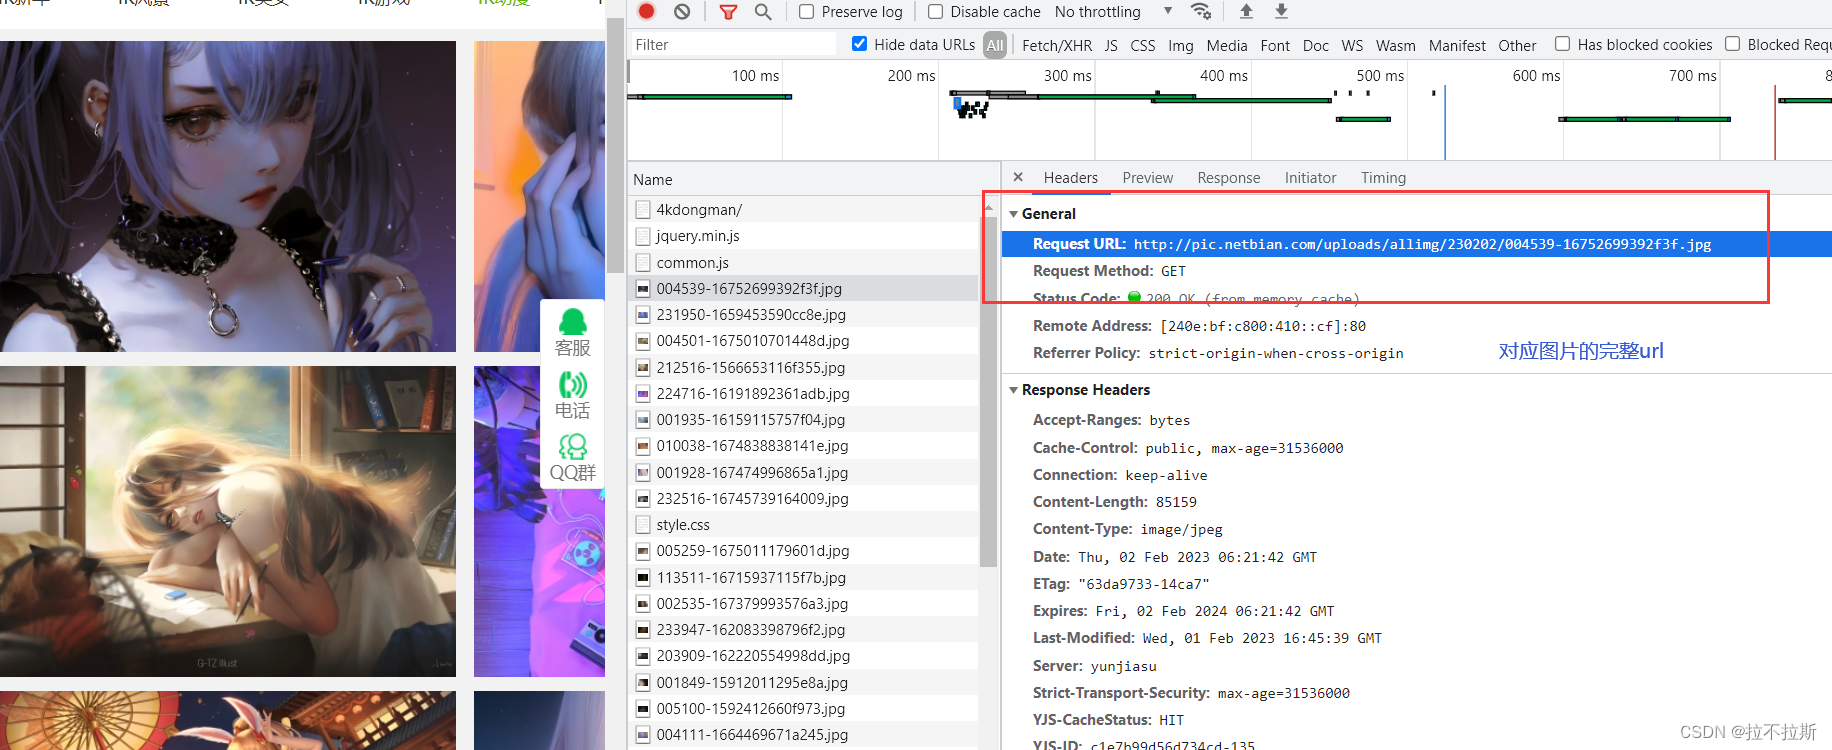
Task: Click the Request URL value link
Action: click(1422, 244)
